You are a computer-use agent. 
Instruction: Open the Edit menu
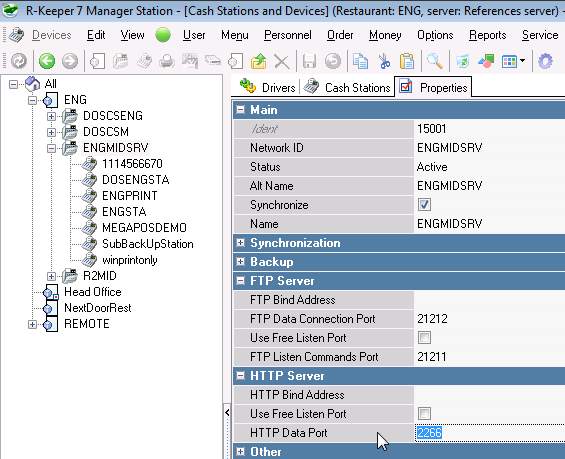pyautogui.click(x=96, y=35)
